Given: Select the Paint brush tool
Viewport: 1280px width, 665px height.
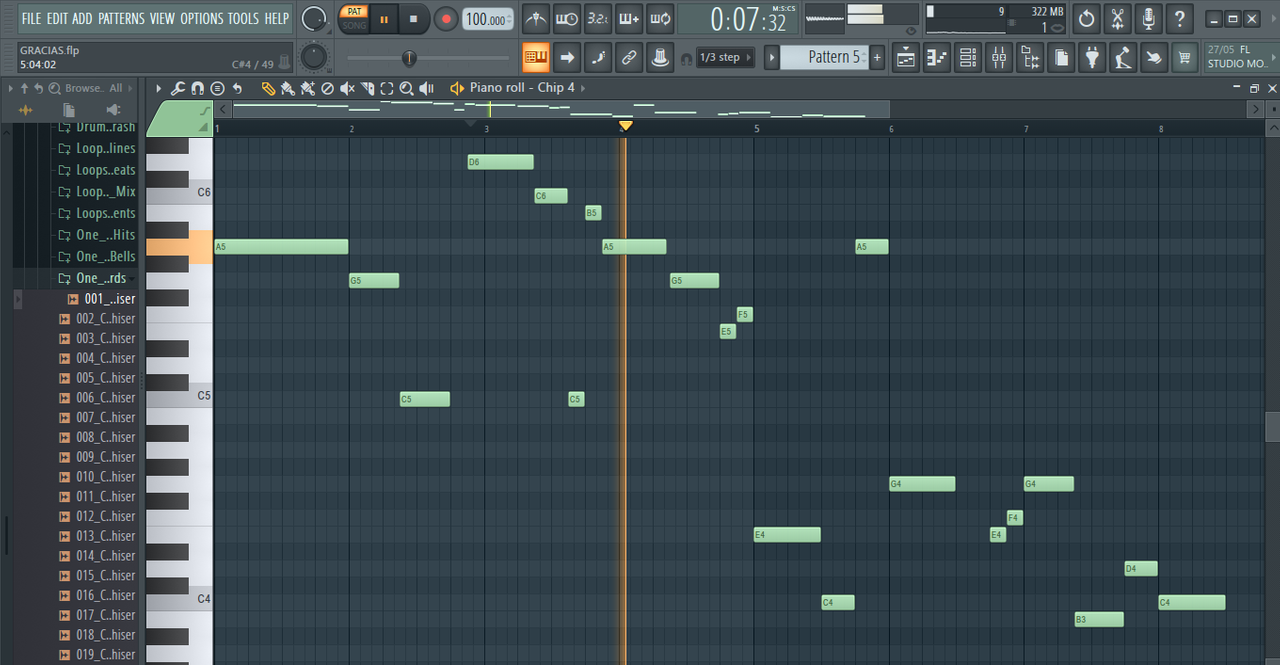Looking at the screenshot, I should (288, 88).
